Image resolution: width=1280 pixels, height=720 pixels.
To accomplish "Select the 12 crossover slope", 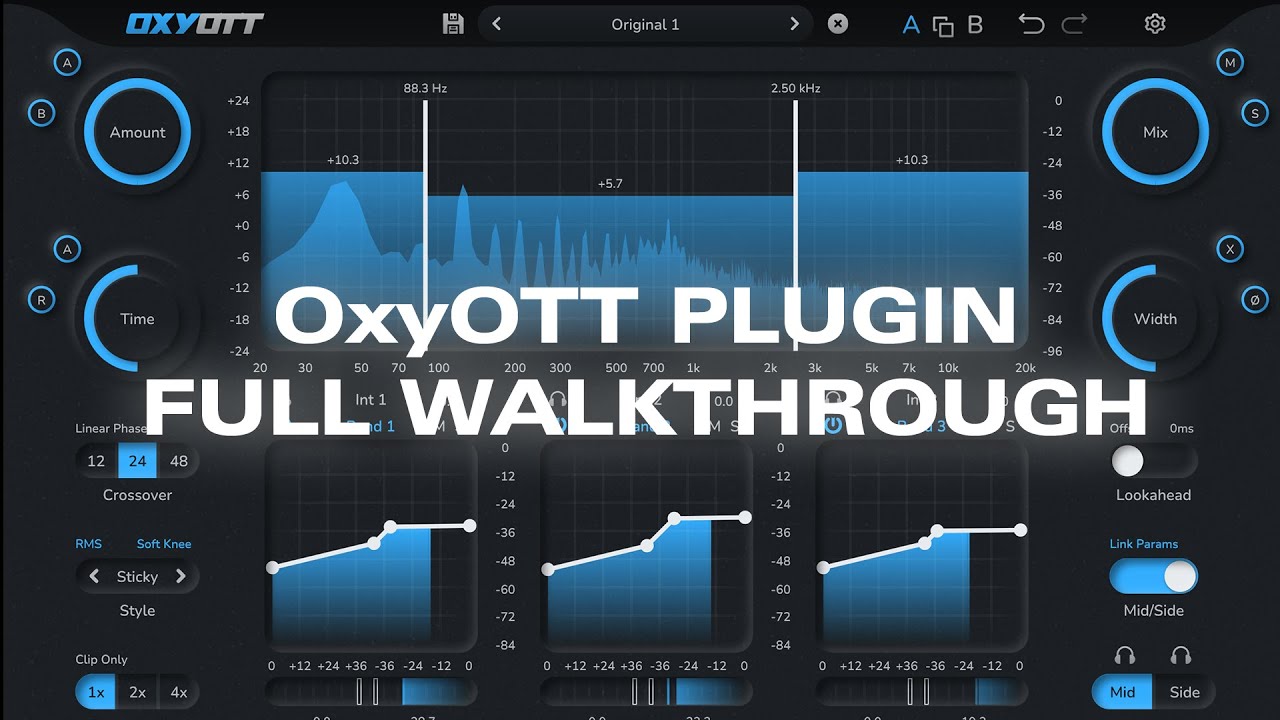I will [x=96, y=461].
